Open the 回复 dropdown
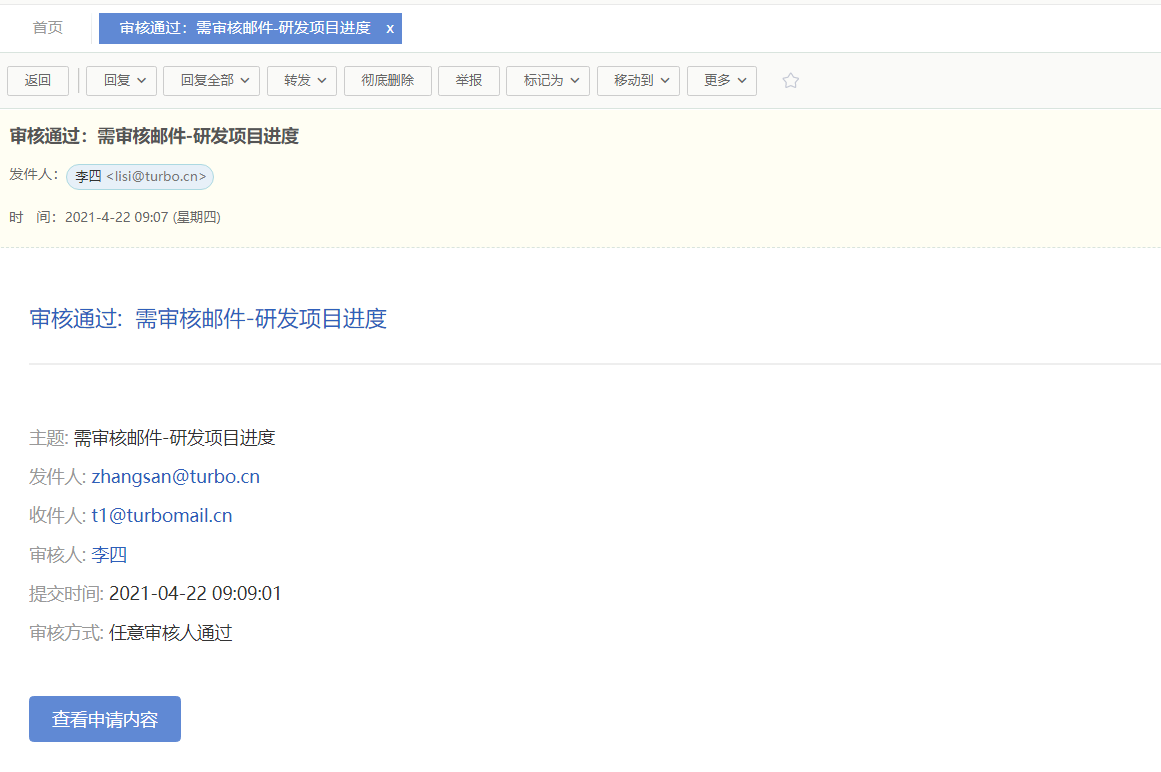Image resolution: width=1161 pixels, height=772 pixels. (x=121, y=81)
